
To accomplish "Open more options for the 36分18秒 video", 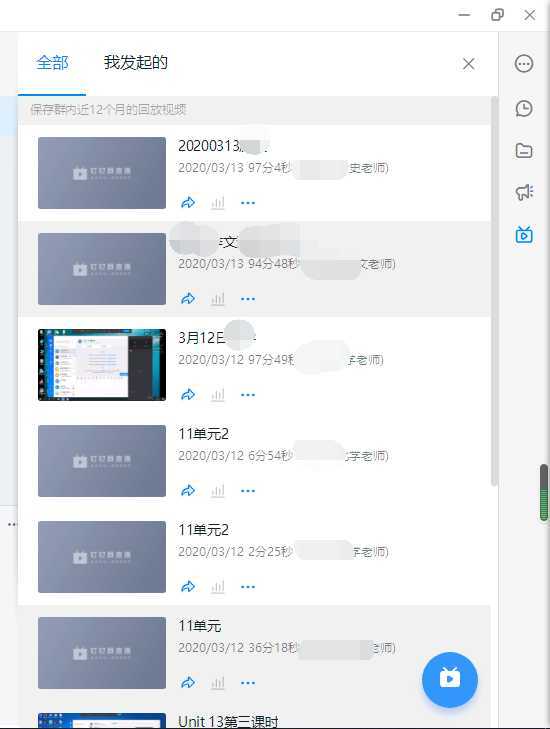I will click(248, 683).
